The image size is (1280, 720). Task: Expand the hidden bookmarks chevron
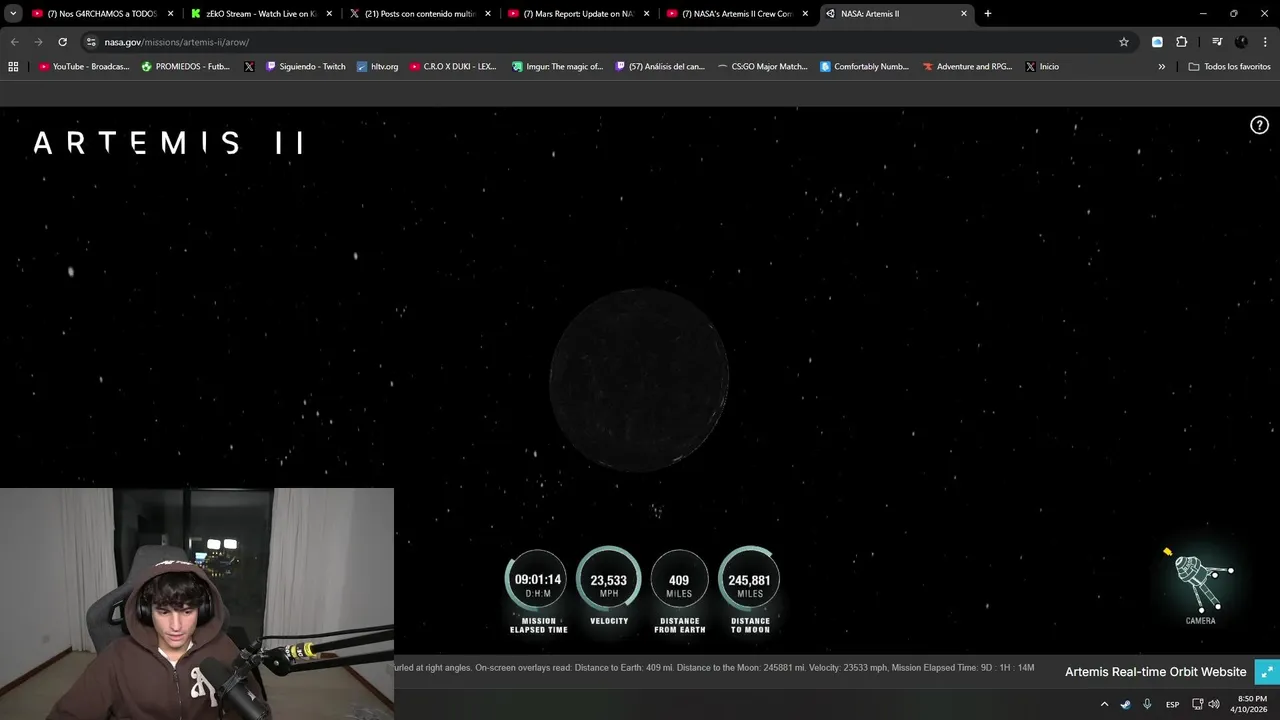(x=1162, y=67)
